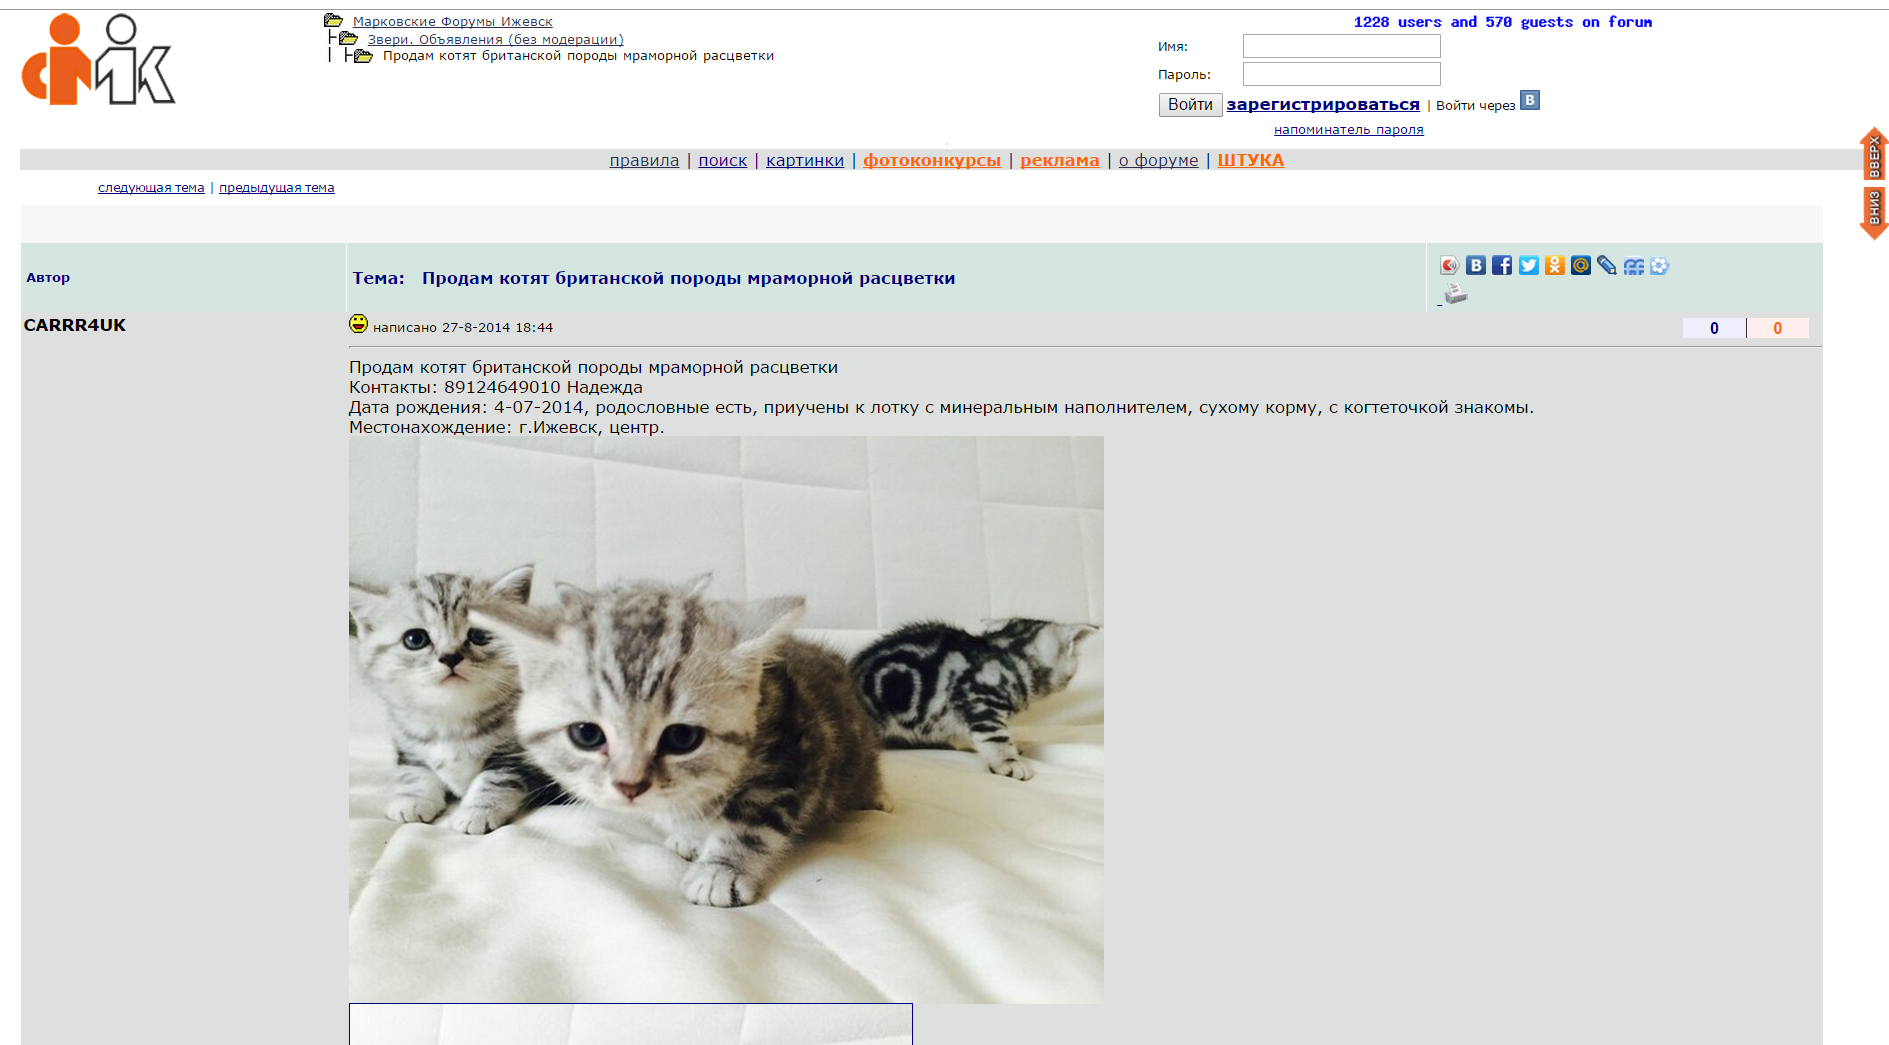Click the blue positive rating counter
Screen dimensions: 1889x1045
1714,328
